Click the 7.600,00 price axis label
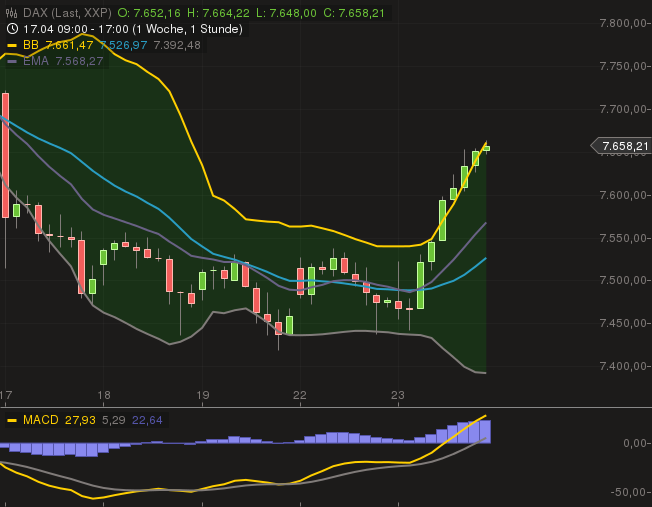The height and width of the screenshot is (507, 652). pyautogui.click(x=623, y=195)
